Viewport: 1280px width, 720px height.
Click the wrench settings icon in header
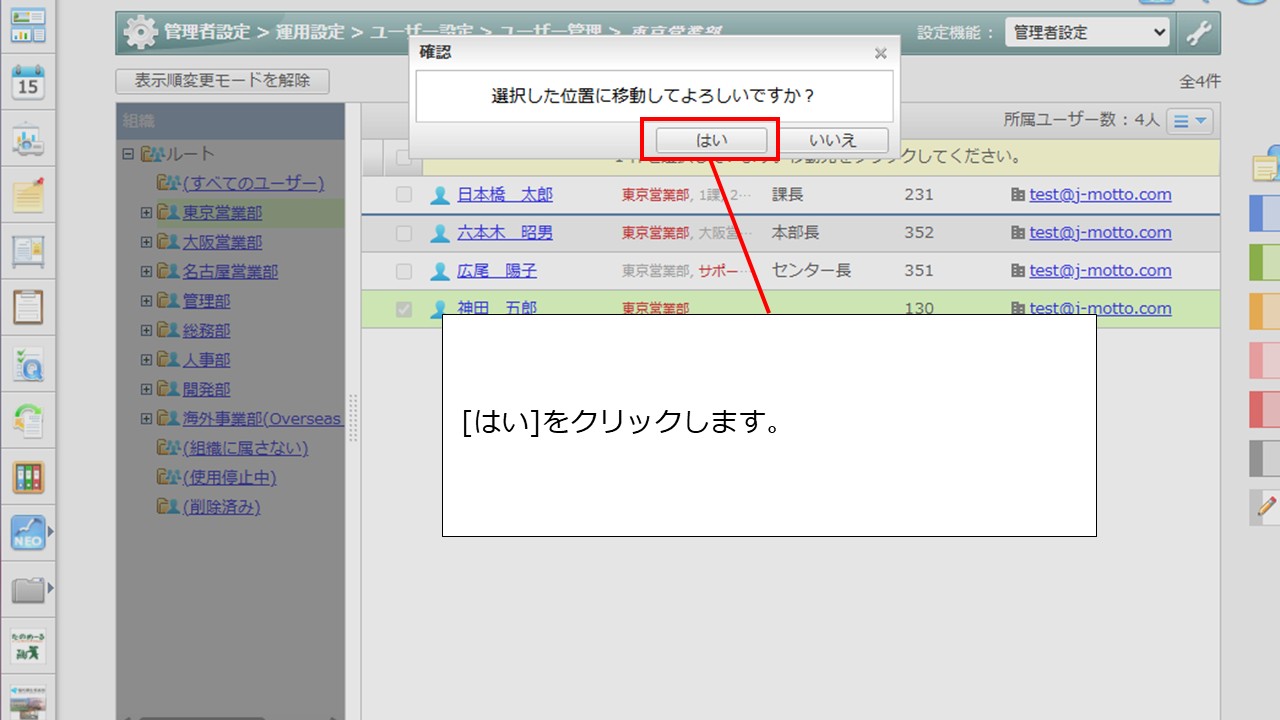1198,32
